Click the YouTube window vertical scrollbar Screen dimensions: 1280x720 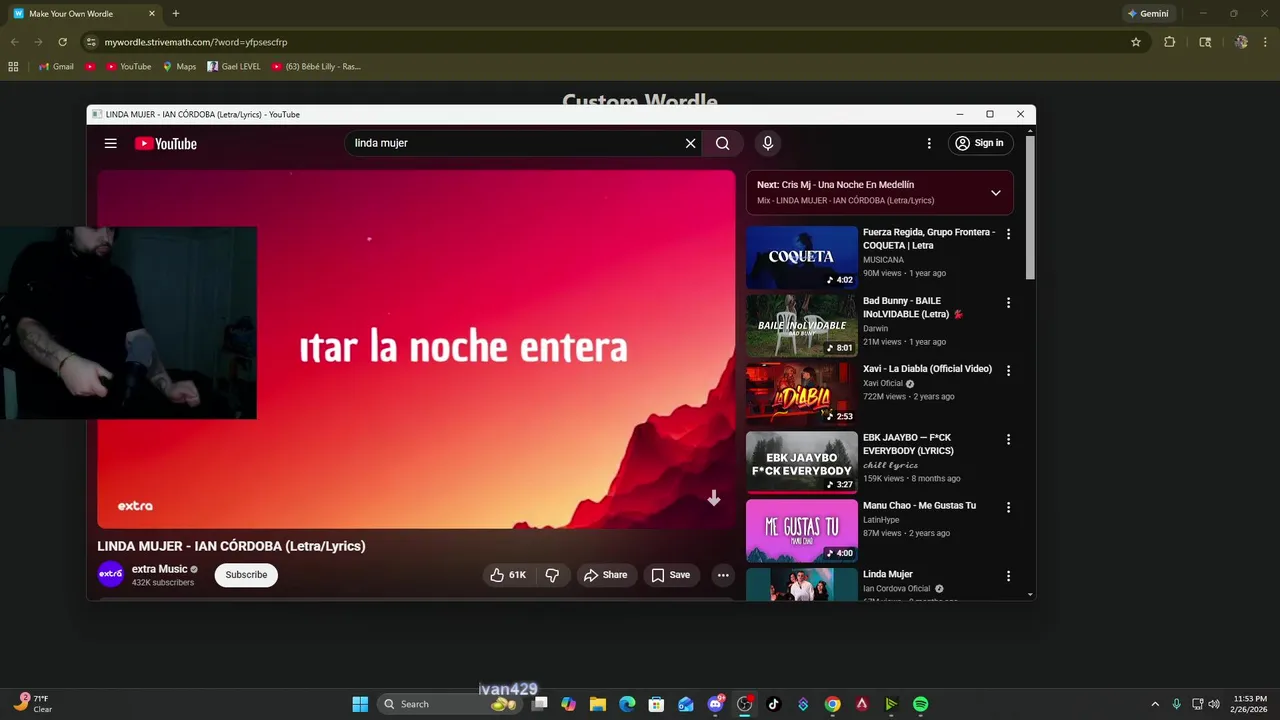click(x=1030, y=207)
